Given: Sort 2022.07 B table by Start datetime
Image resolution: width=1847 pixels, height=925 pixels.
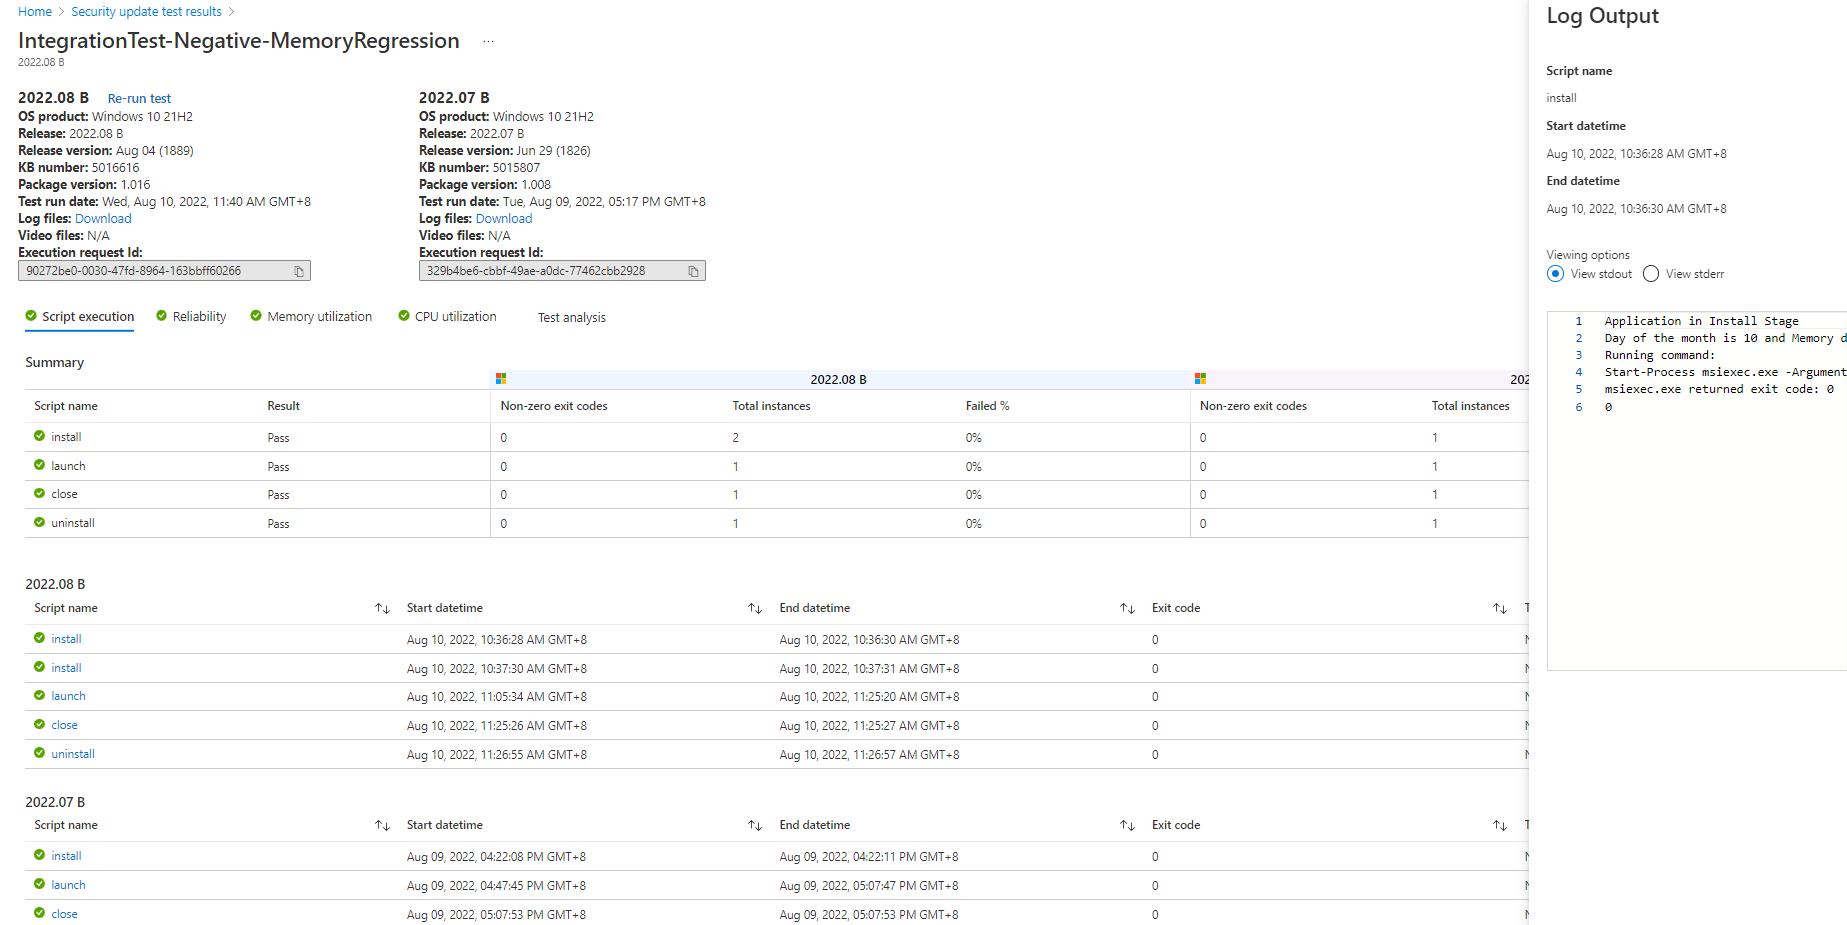Looking at the screenshot, I should point(755,825).
